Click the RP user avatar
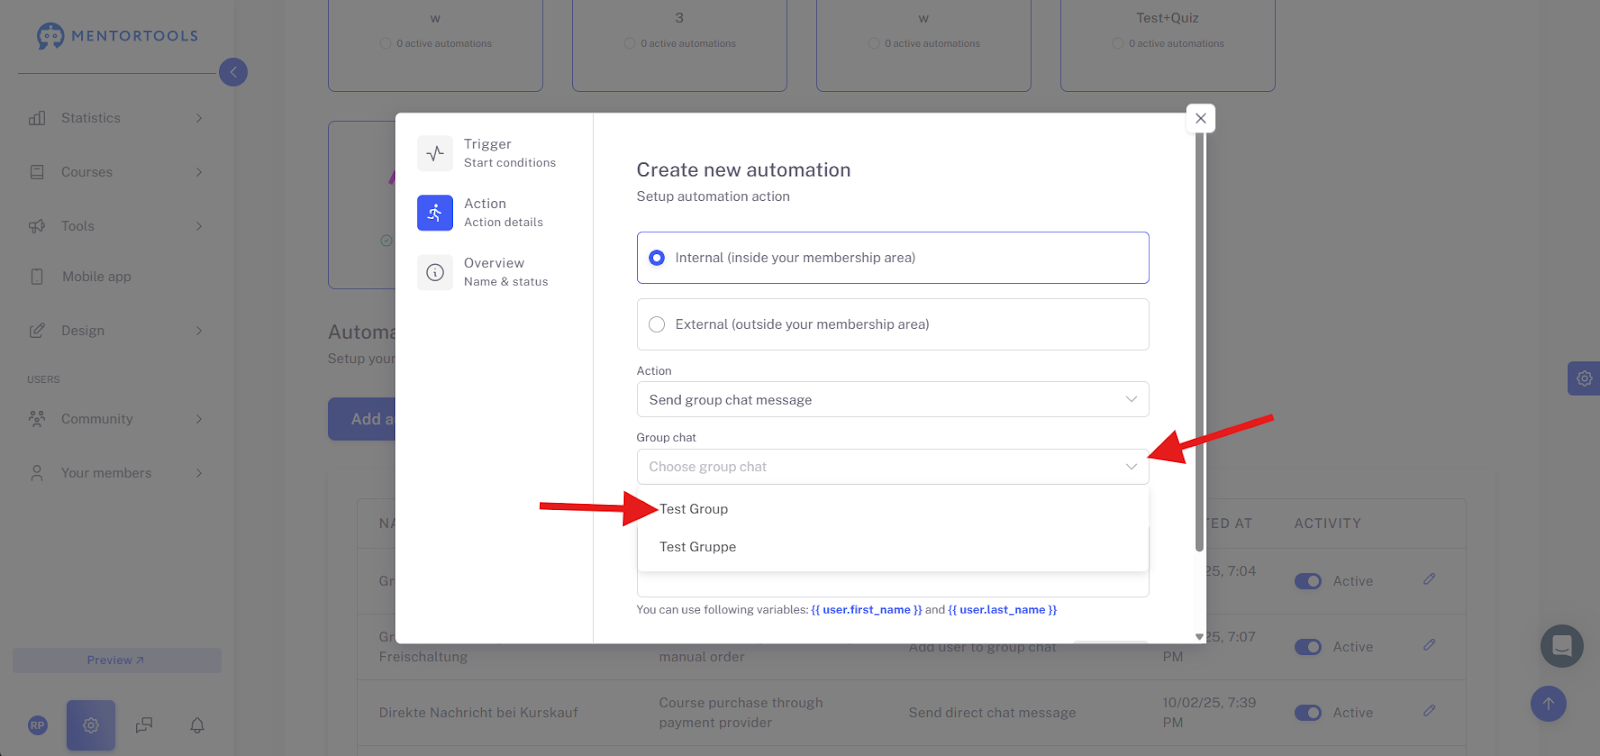The width and height of the screenshot is (1600, 756). pos(38,725)
